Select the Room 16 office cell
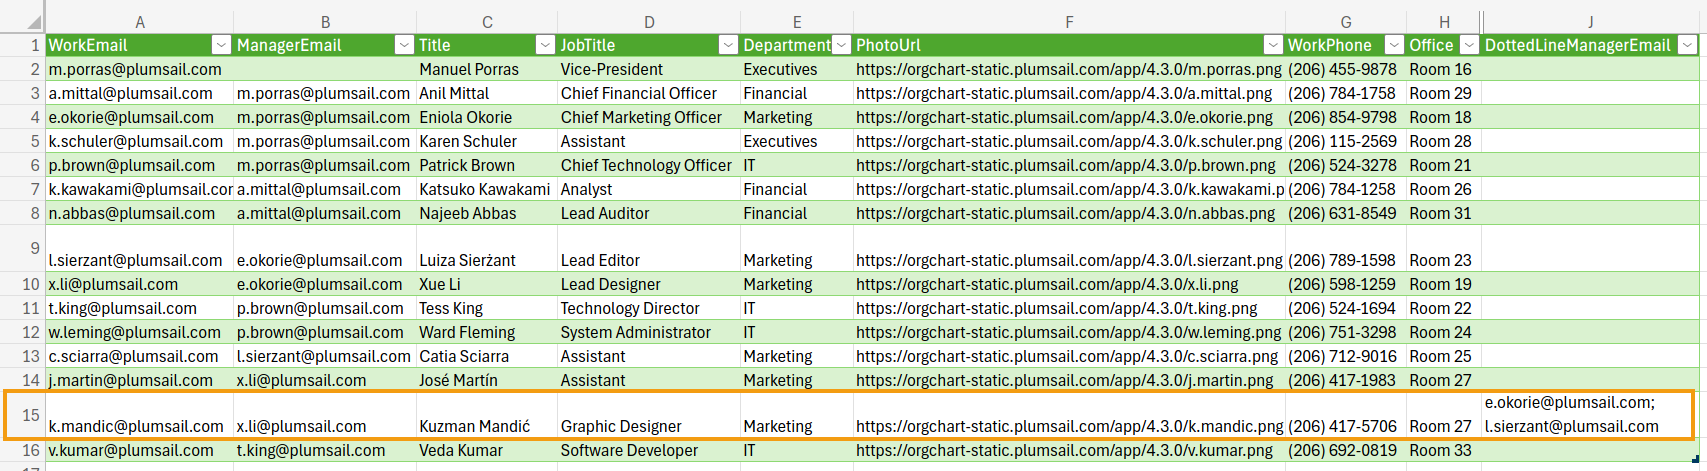This screenshot has height=471, width=1707. tap(1443, 69)
